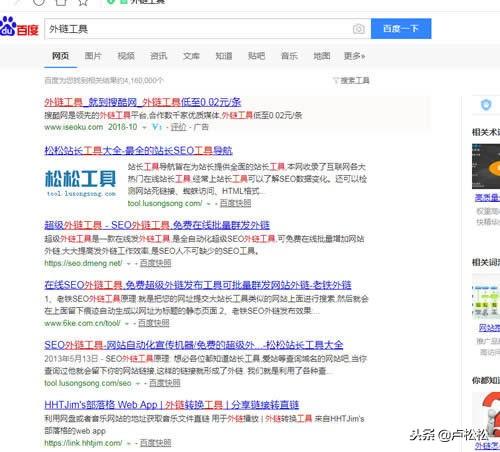
Task: Switch to the 图片 tab
Action: pos(93,56)
